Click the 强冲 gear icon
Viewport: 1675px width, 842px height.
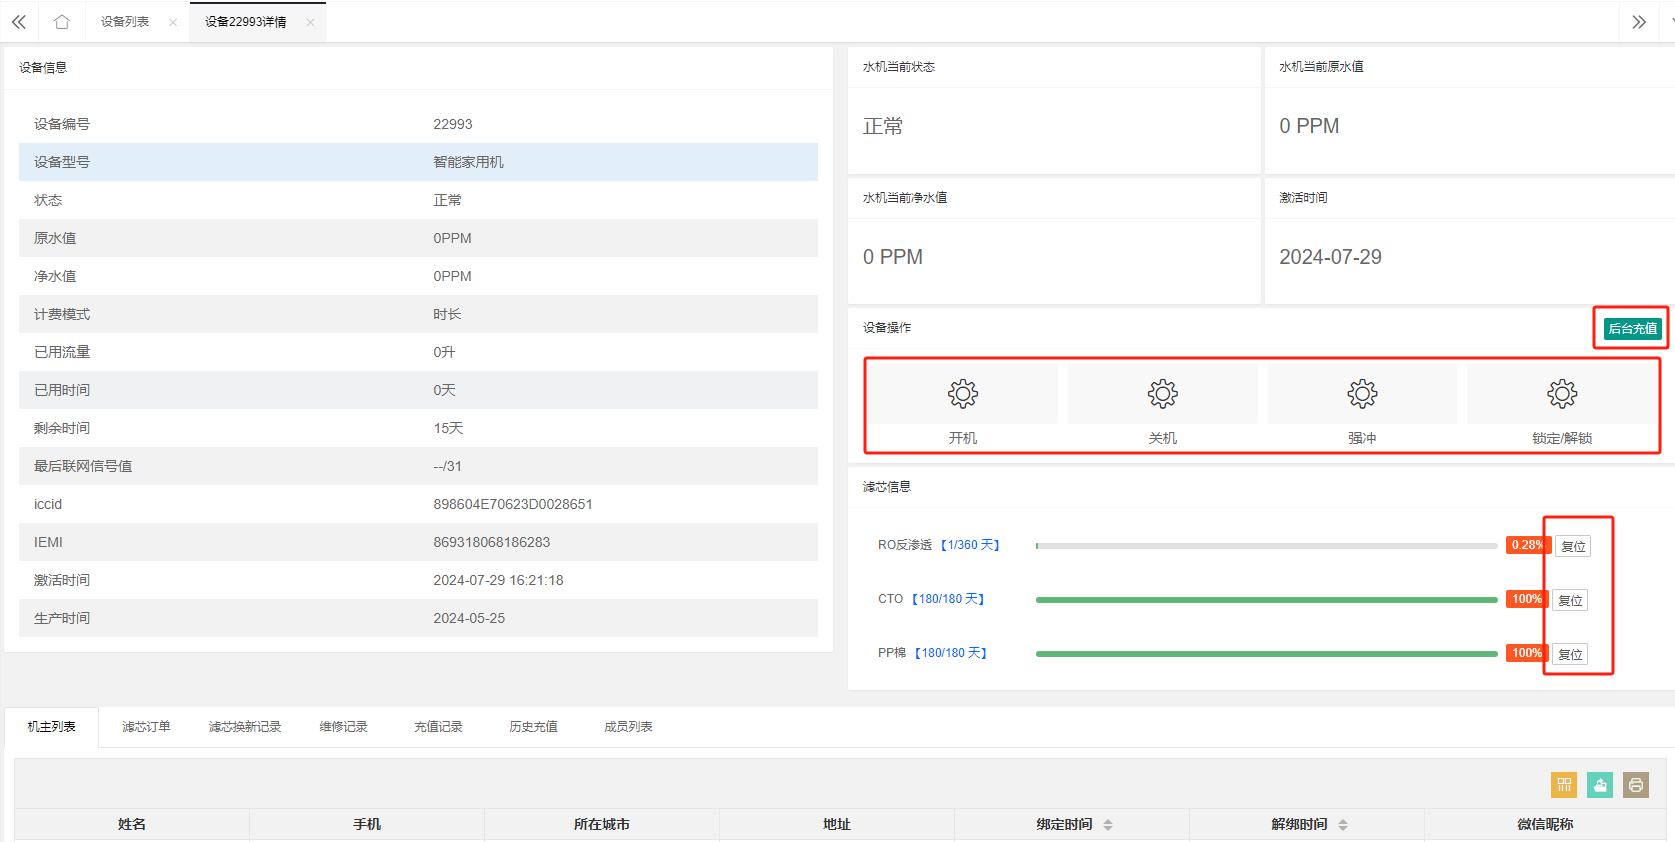point(1362,393)
